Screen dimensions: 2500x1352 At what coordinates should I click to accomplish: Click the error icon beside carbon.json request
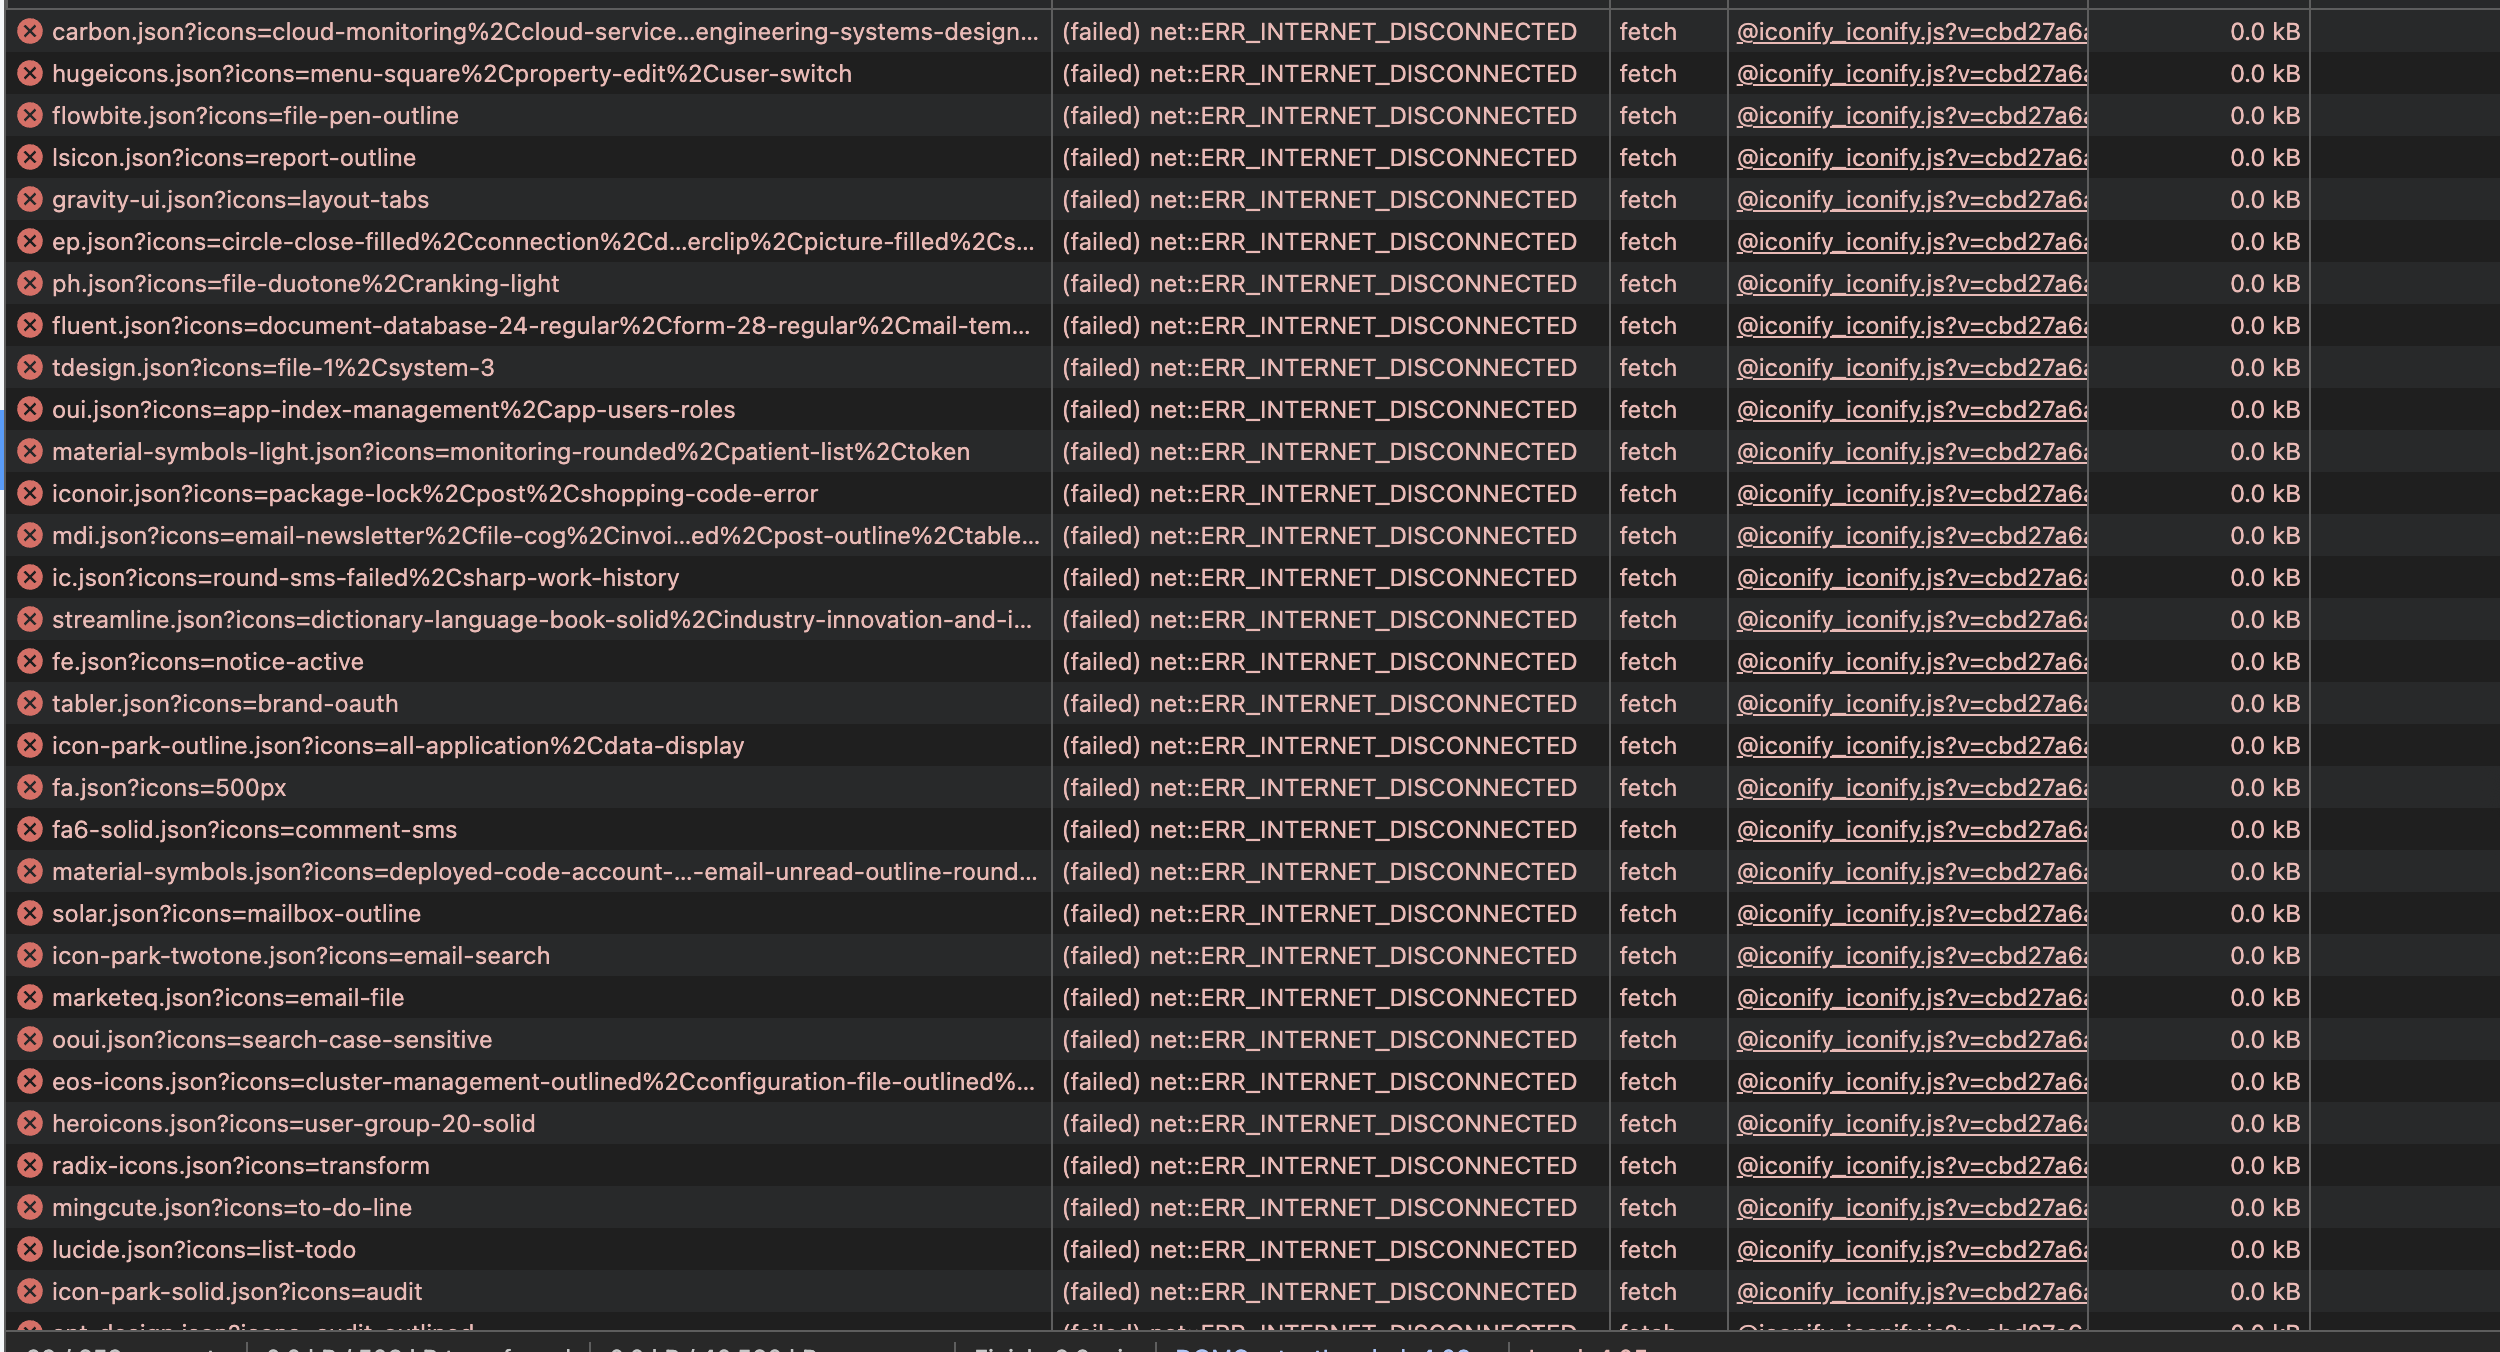coord(30,32)
